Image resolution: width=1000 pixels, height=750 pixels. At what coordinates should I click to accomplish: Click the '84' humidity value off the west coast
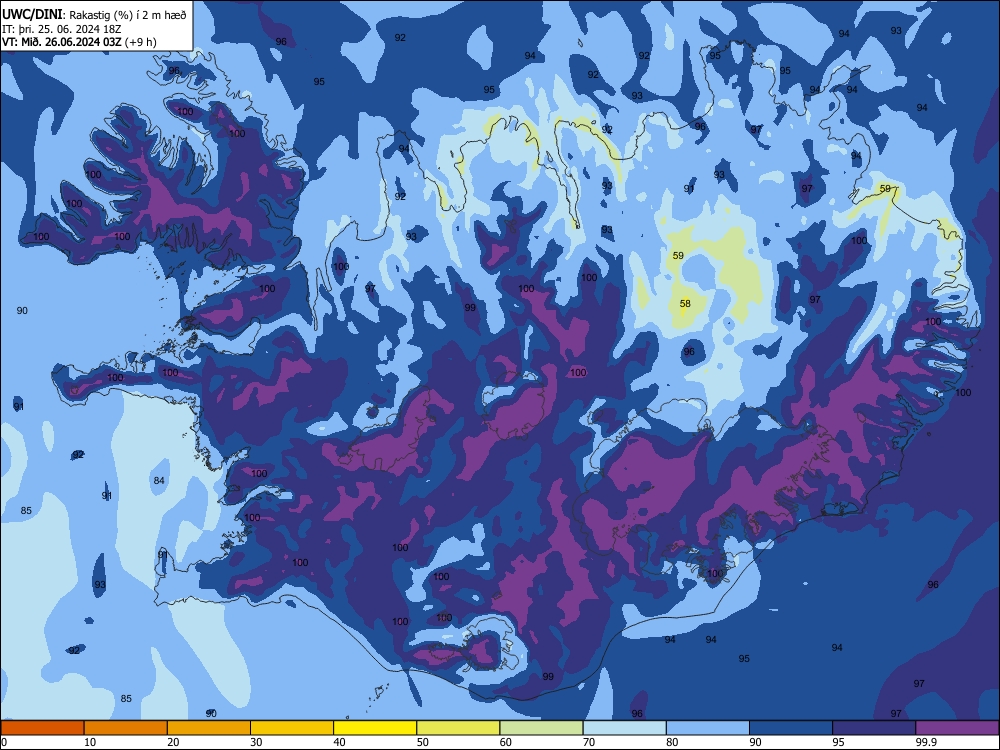159,480
